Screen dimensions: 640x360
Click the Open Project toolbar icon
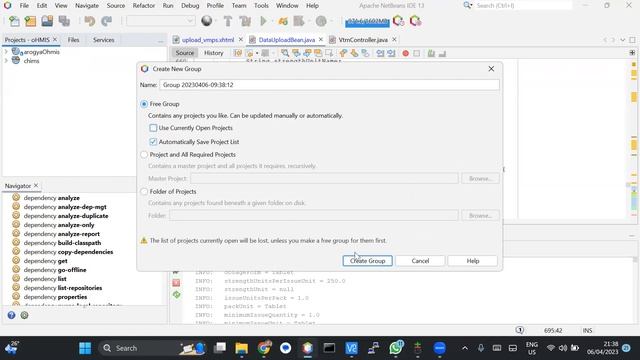coord(47,21)
